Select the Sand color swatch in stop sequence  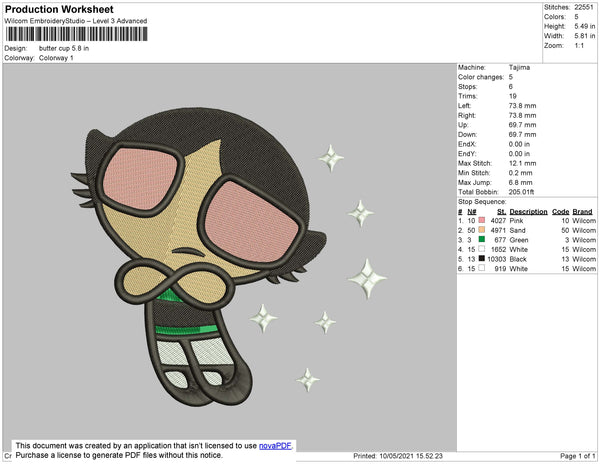point(482,230)
